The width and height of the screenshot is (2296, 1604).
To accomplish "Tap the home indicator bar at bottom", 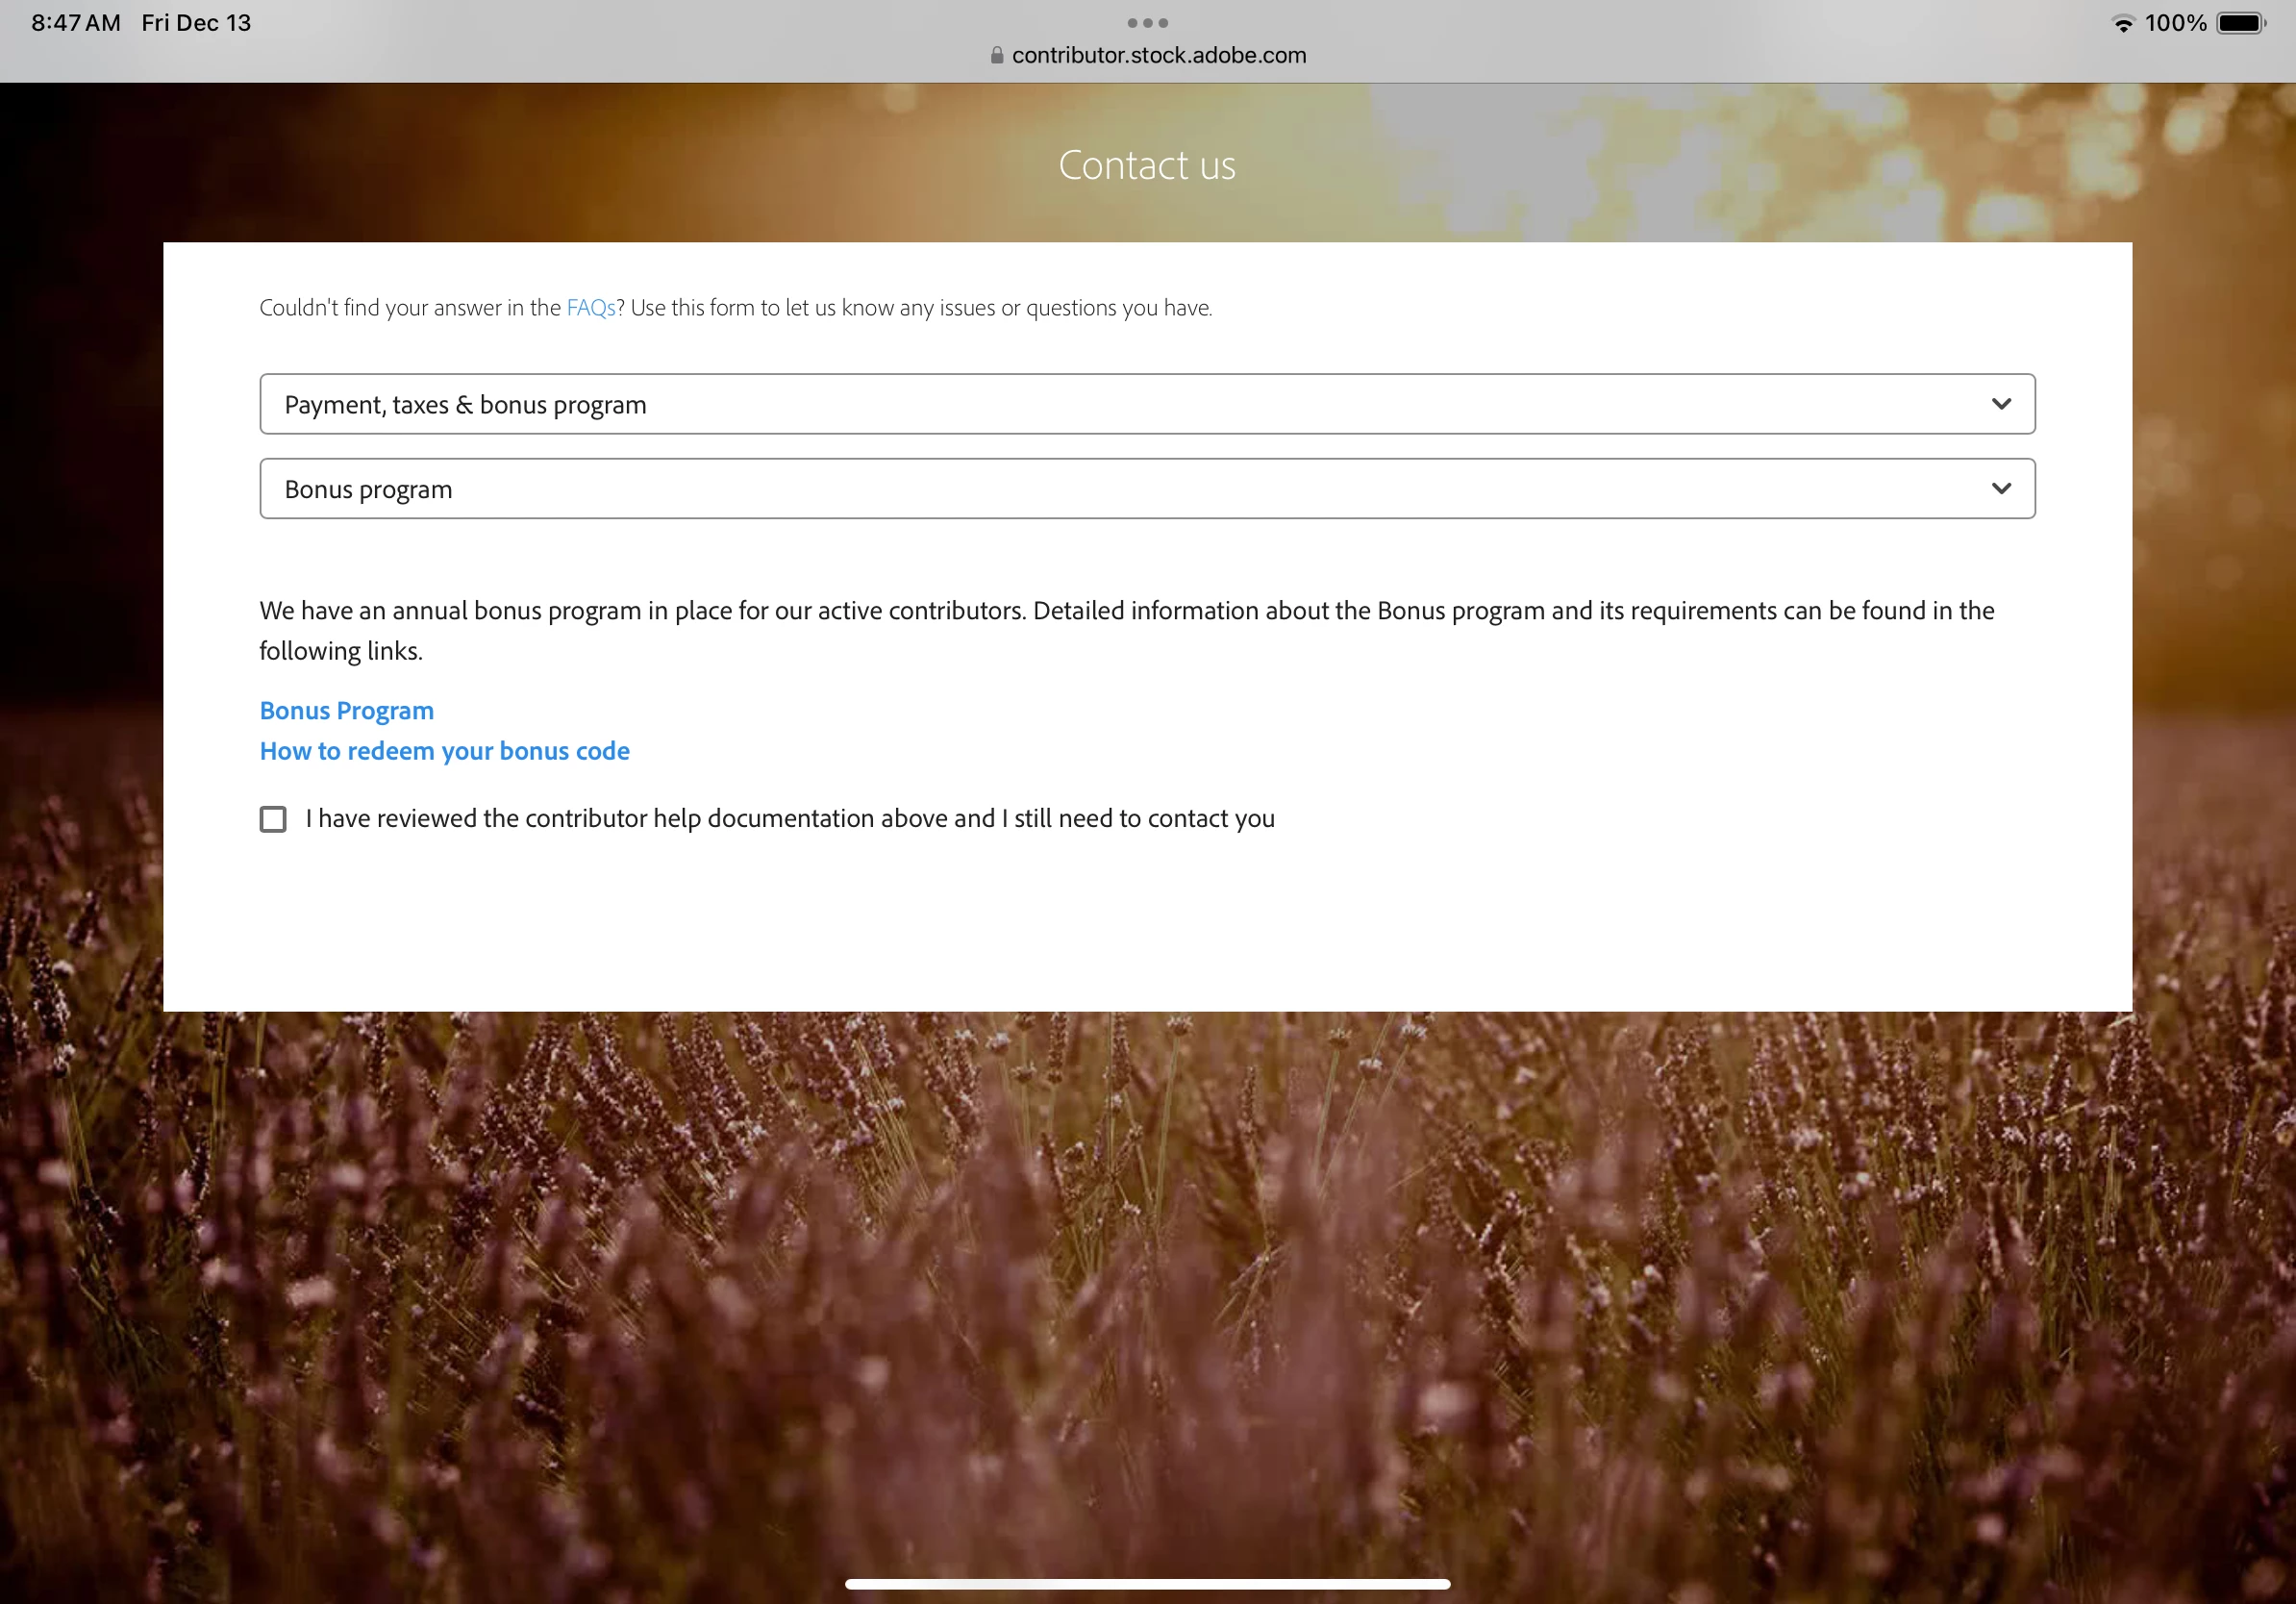I will pos(1147,1584).
